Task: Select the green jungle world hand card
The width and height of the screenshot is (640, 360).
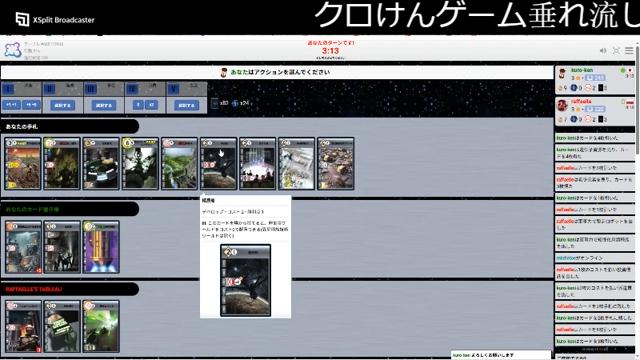Action: pos(179,164)
